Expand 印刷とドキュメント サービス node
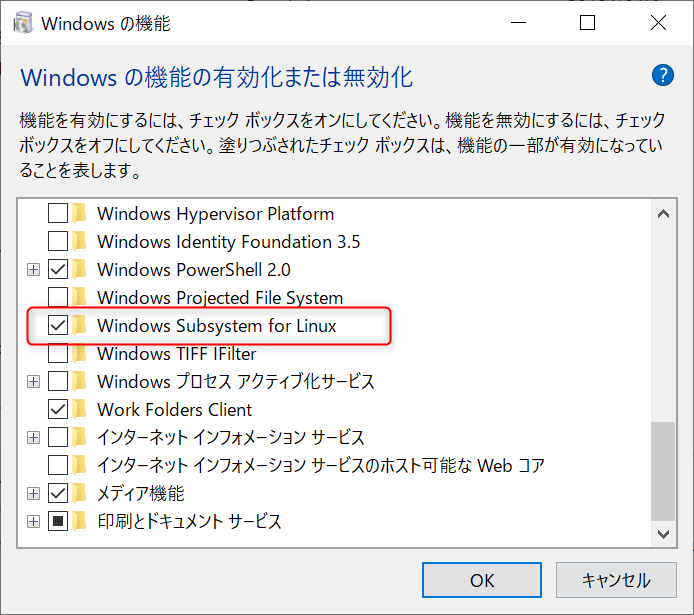694x615 pixels. (33, 521)
